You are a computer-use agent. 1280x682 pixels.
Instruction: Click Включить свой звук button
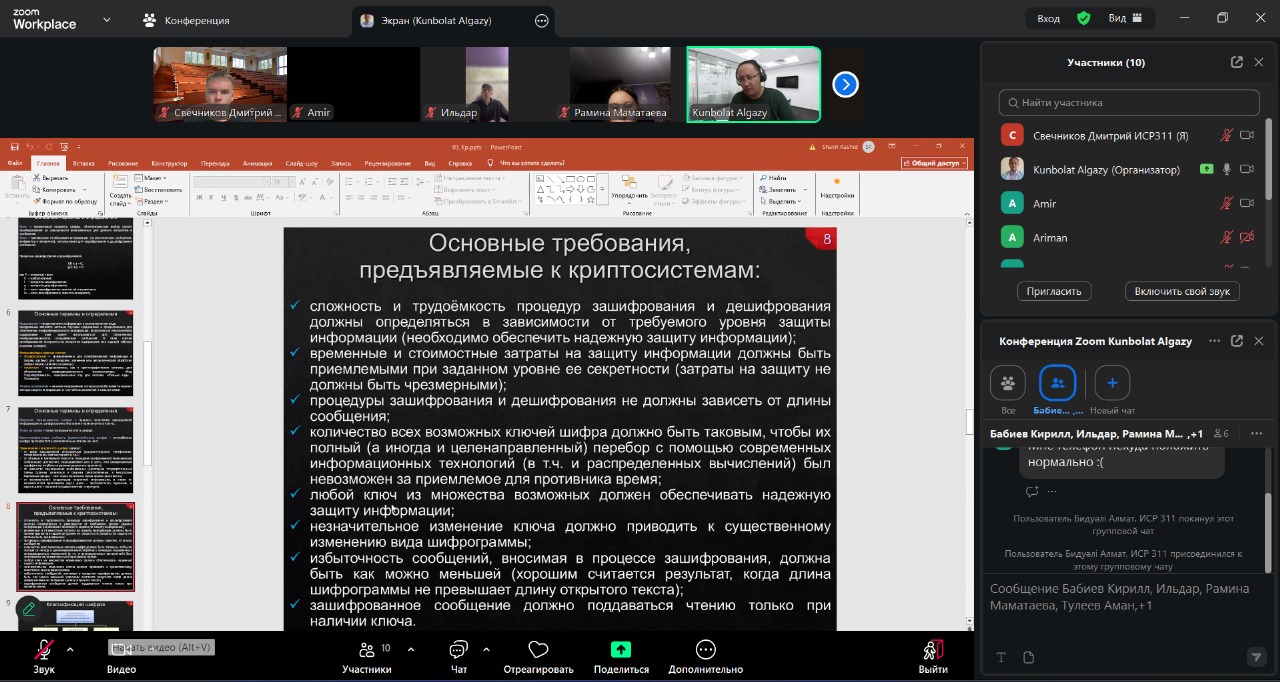click(1182, 291)
